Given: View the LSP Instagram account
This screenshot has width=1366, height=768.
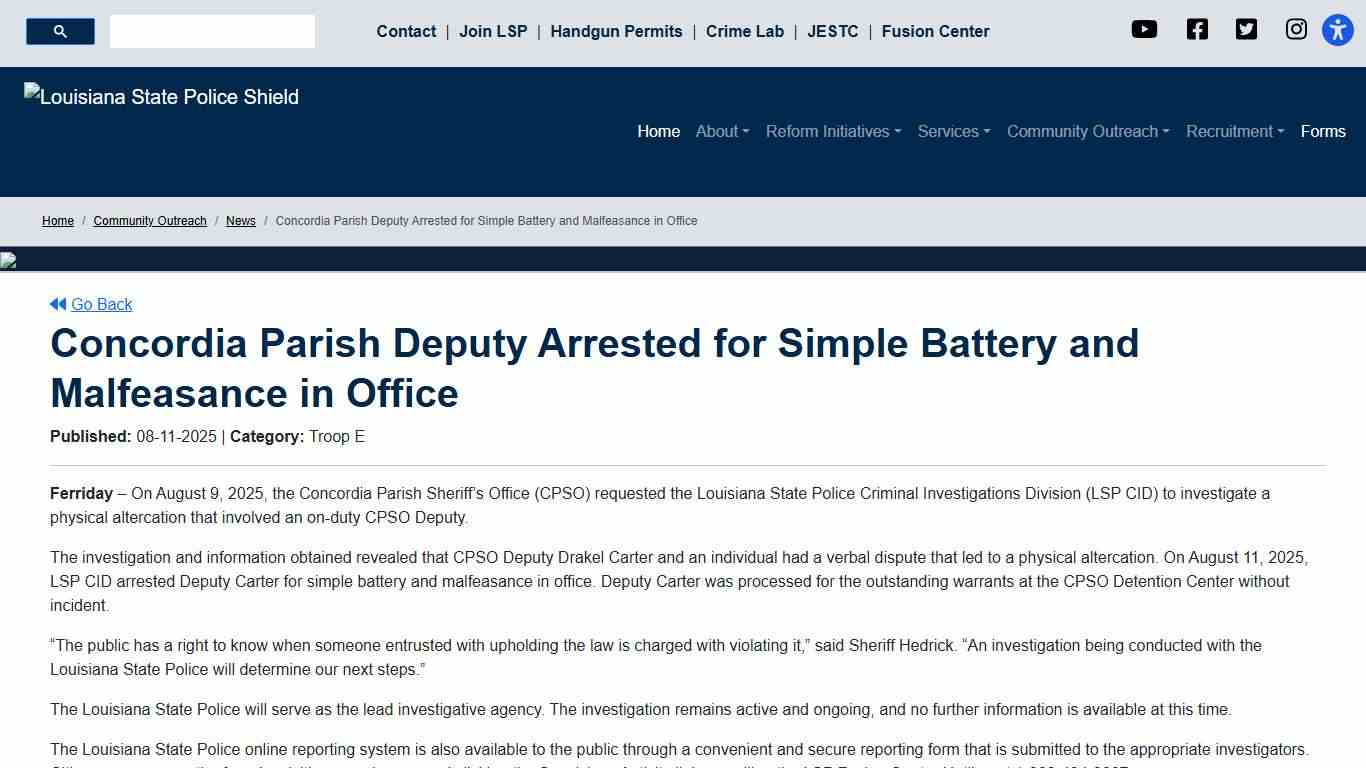Looking at the screenshot, I should [x=1295, y=29].
